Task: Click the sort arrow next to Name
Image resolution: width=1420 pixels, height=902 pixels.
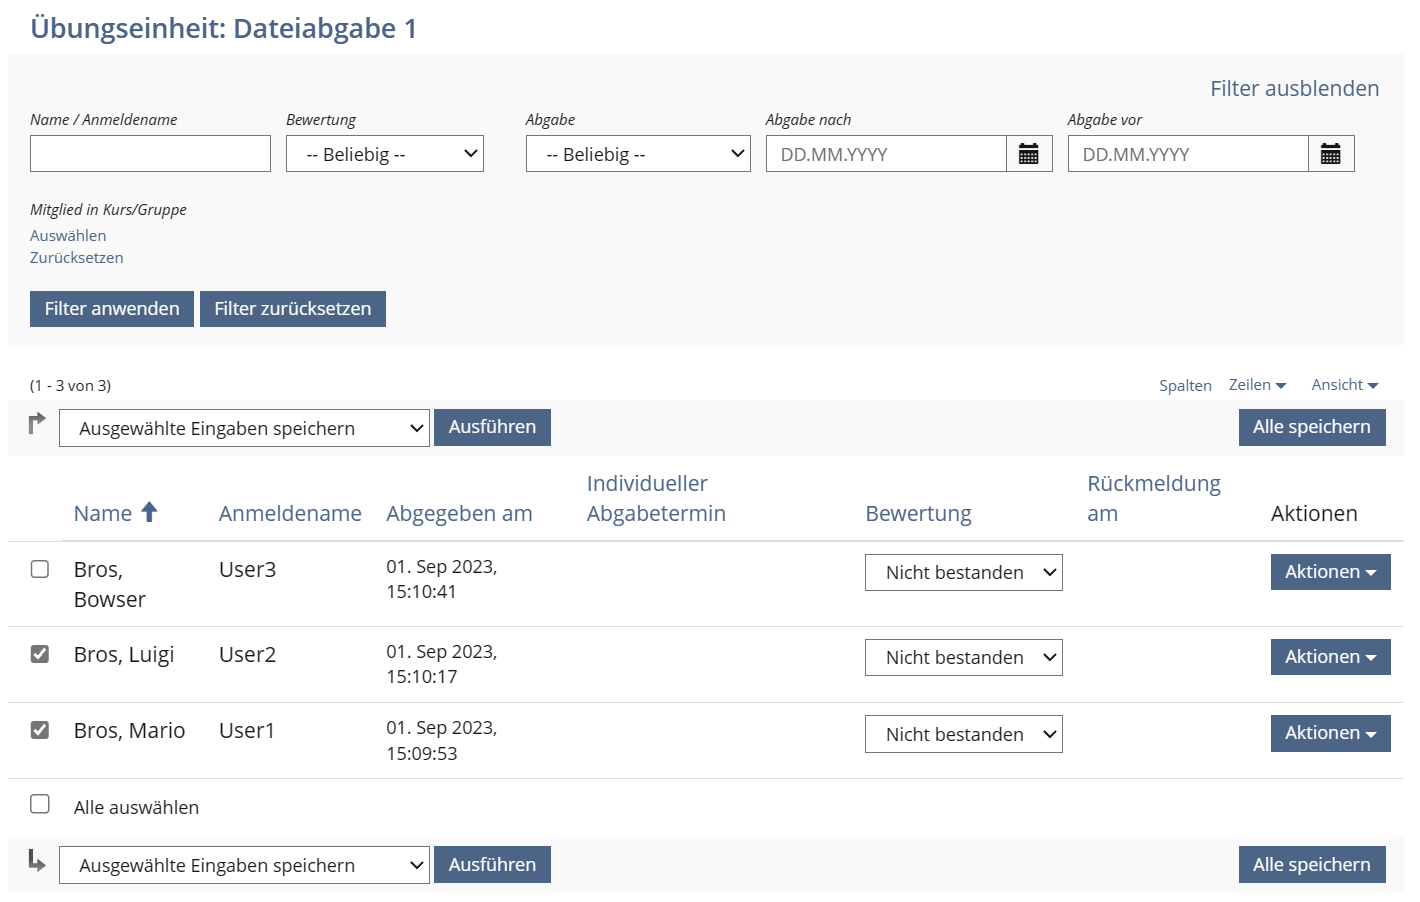Action: pyautogui.click(x=149, y=512)
